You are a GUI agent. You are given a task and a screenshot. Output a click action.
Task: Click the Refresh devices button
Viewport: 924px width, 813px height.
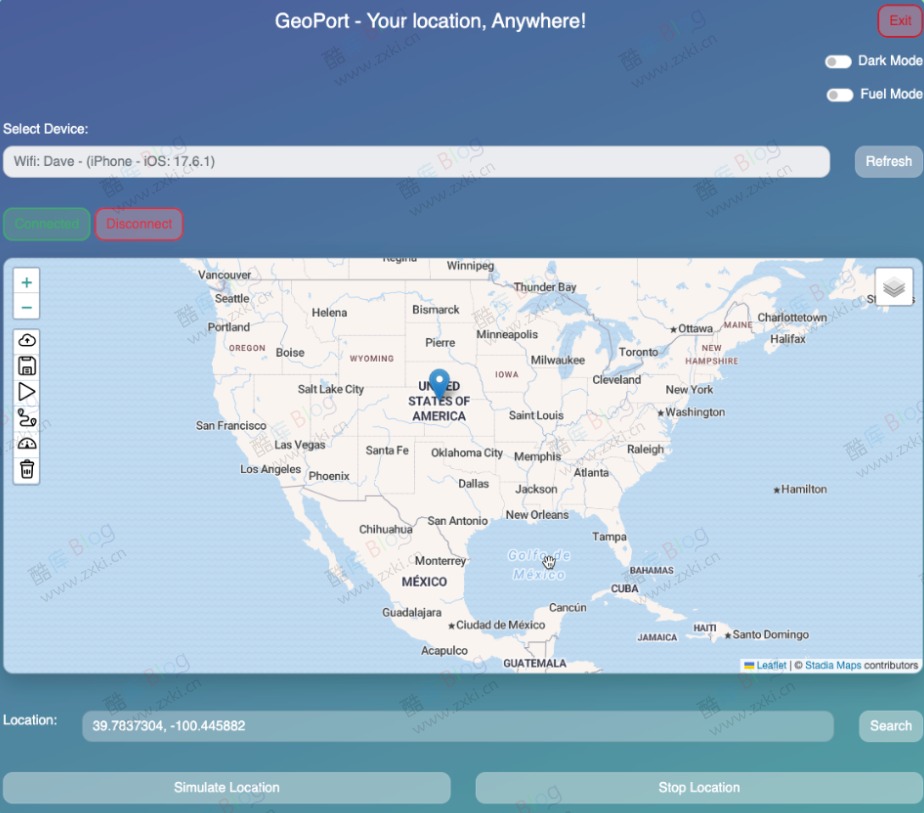pyautogui.click(x=888, y=162)
